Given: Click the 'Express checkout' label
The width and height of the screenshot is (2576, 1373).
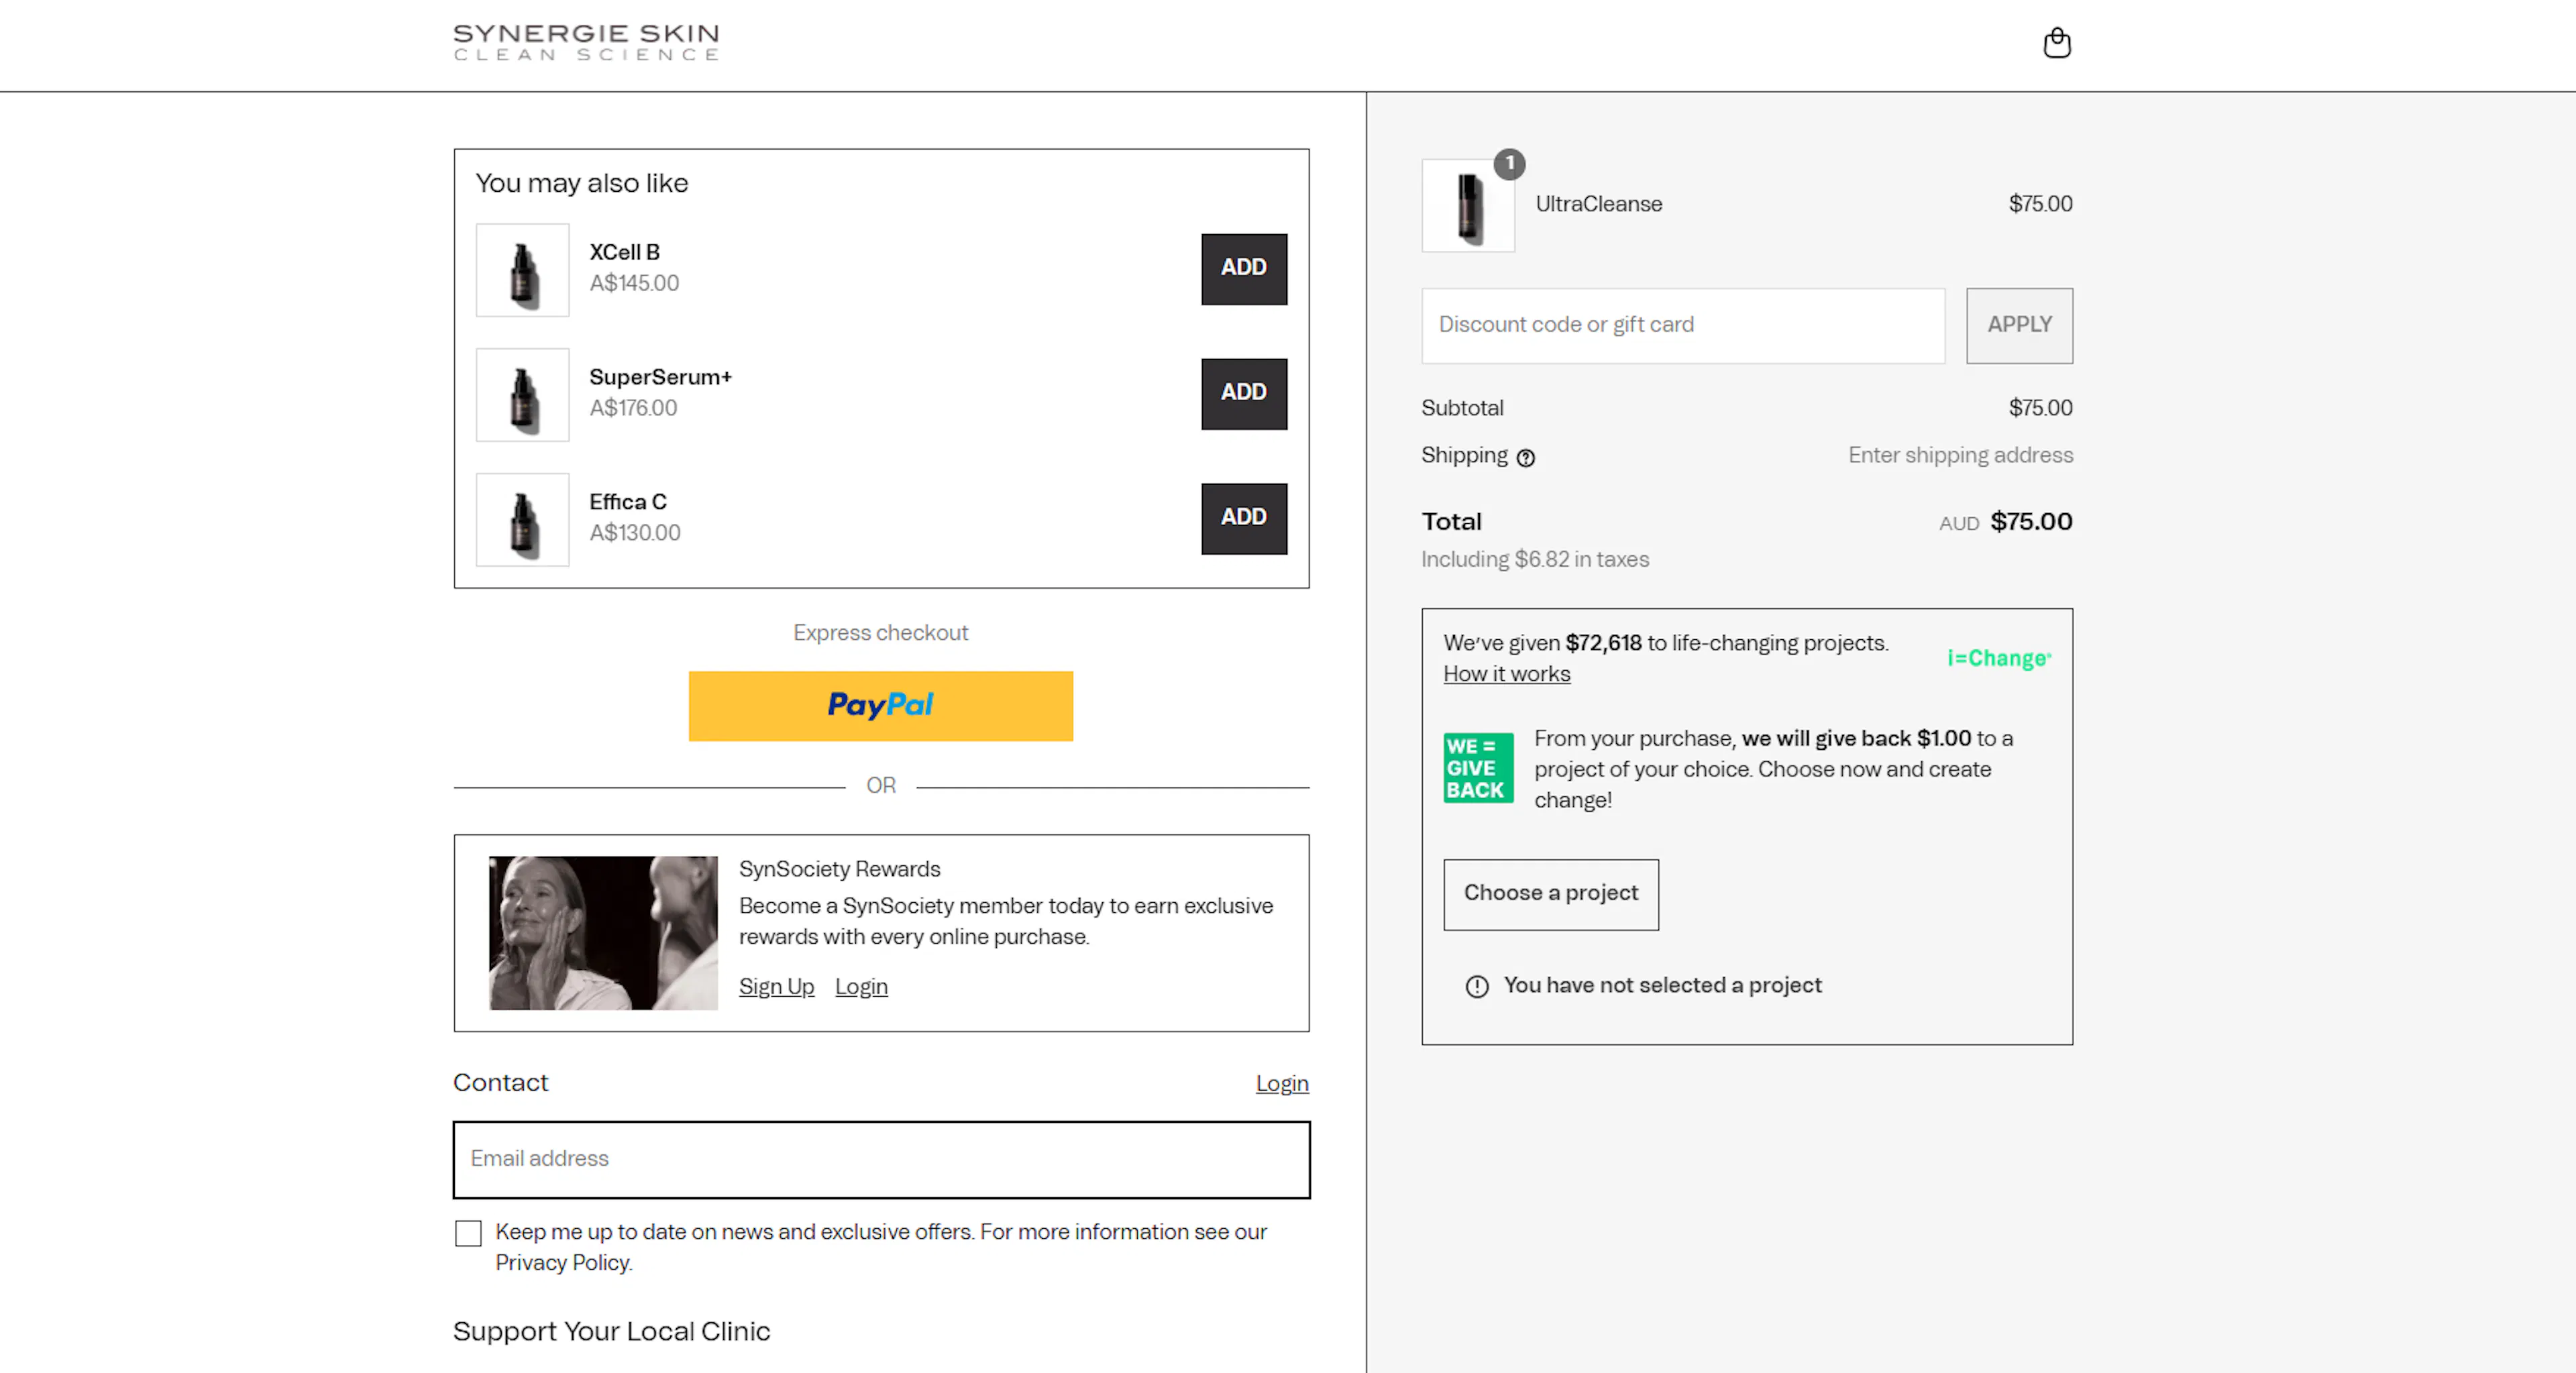Looking at the screenshot, I should point(880,633).
